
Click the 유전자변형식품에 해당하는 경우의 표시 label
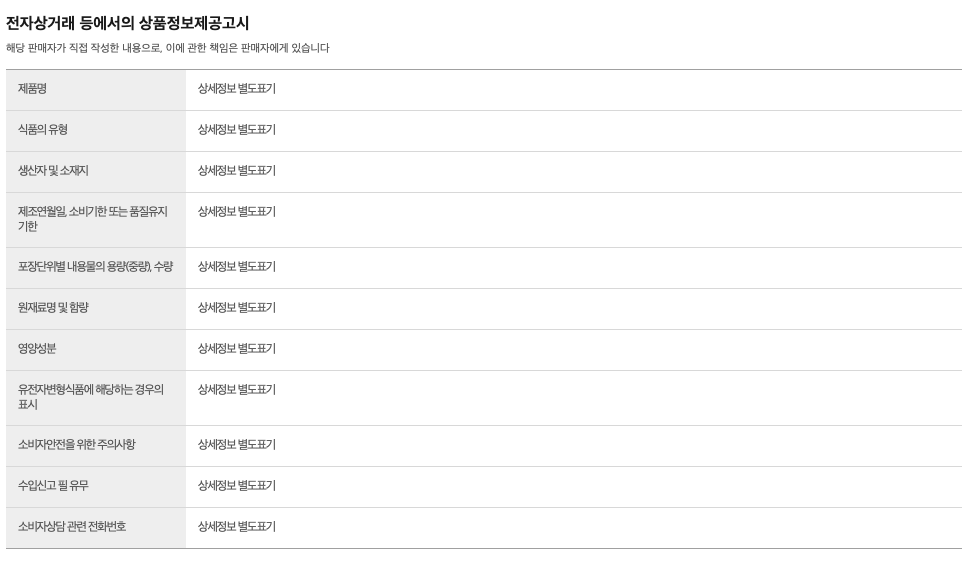[x=90, y=397]
